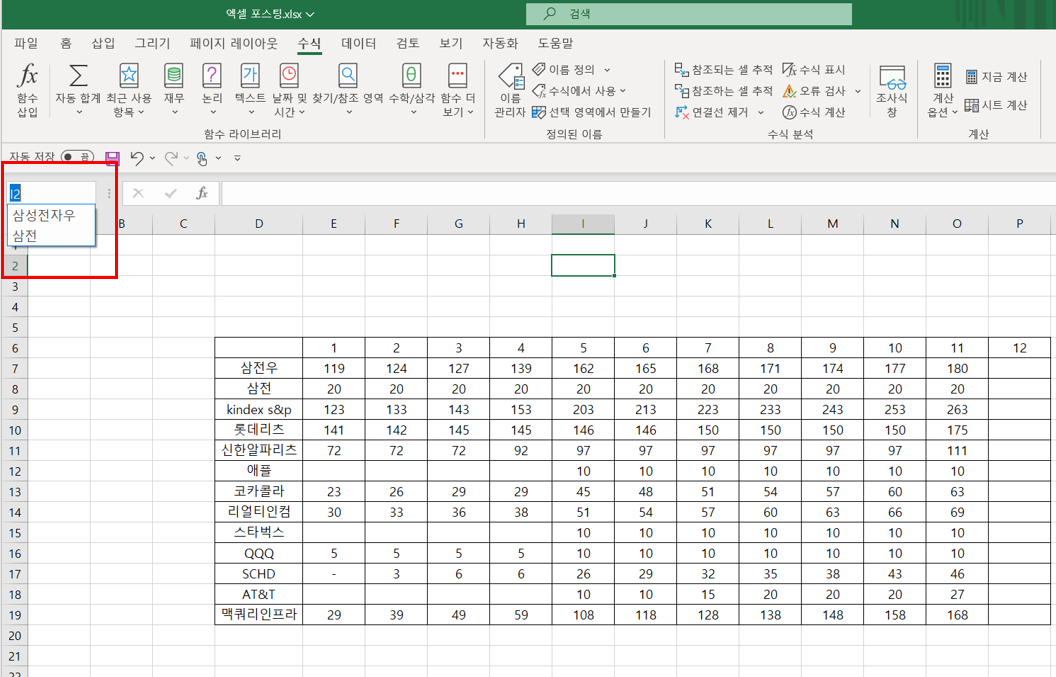Select row 7 header
Viewport: 1056px width, 677px height.
click(x=14, y=368)
